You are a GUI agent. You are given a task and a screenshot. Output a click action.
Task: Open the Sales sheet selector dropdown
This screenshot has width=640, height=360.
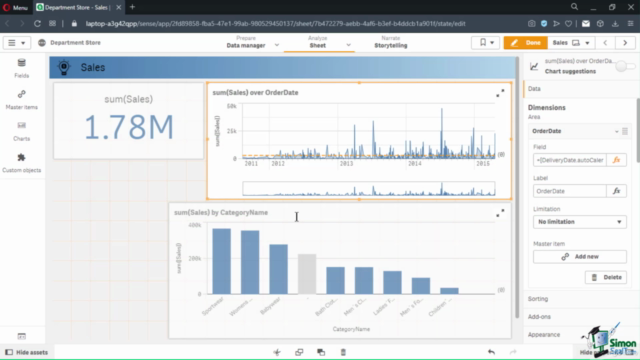(x=571, y=42)
